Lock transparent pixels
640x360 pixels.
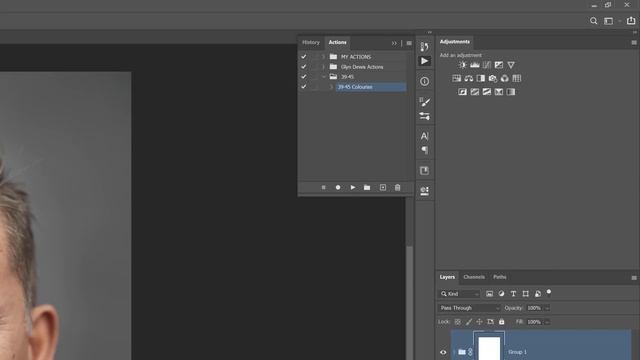[x=458, y=322]
